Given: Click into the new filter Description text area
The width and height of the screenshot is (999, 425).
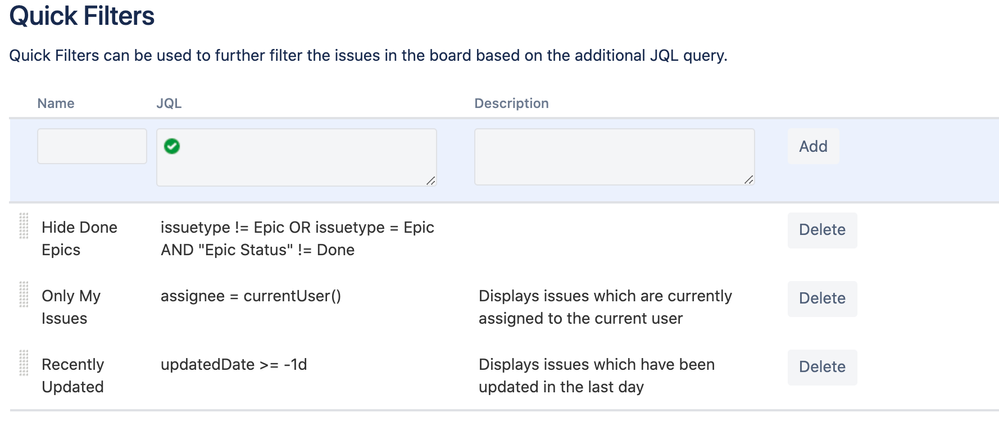Looking at the screenshot, I should pos(614,157).
